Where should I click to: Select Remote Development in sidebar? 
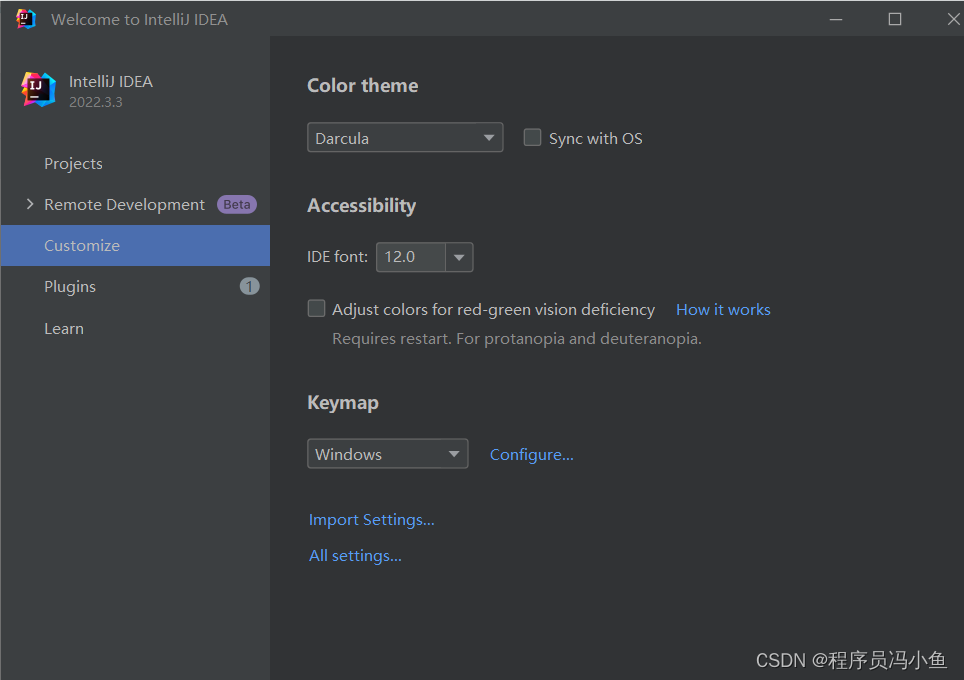124,204
